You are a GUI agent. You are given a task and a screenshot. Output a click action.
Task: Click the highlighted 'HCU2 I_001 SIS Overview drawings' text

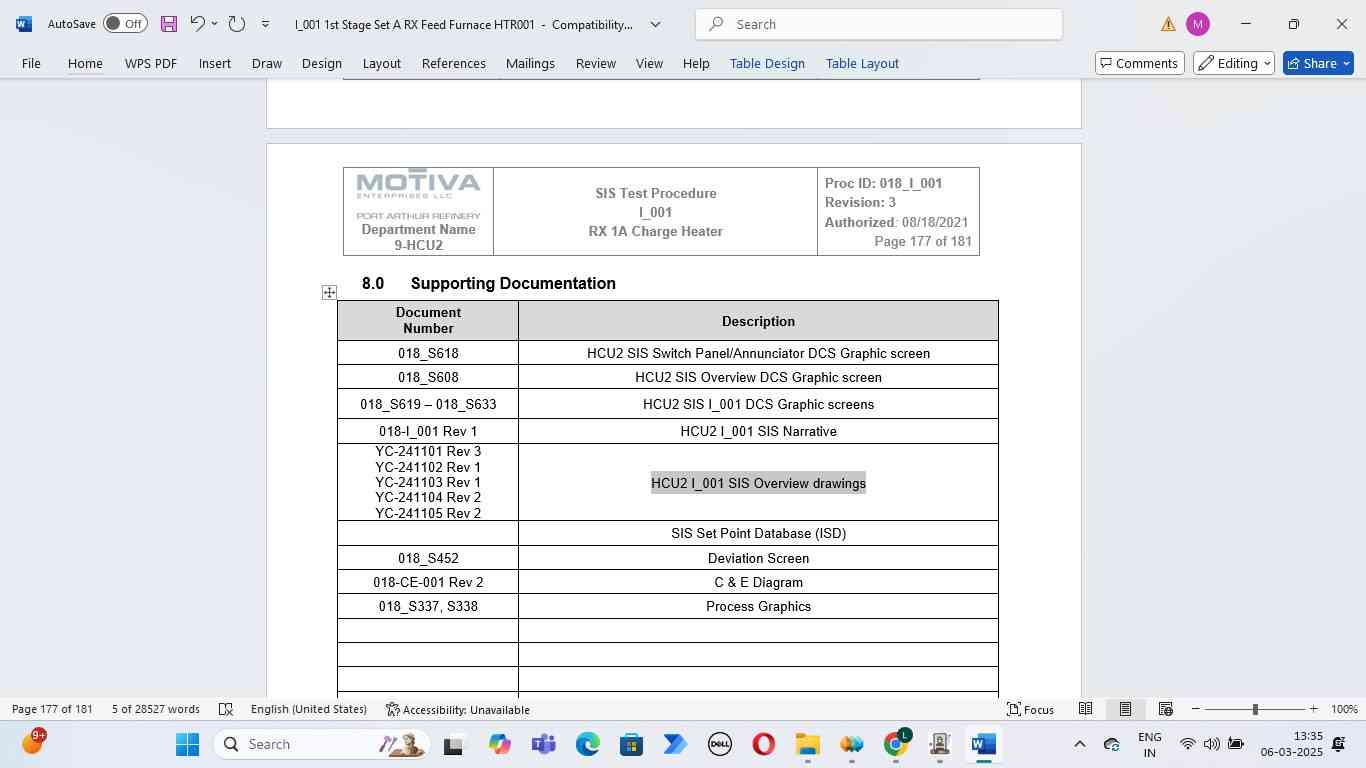click(758, 483)
